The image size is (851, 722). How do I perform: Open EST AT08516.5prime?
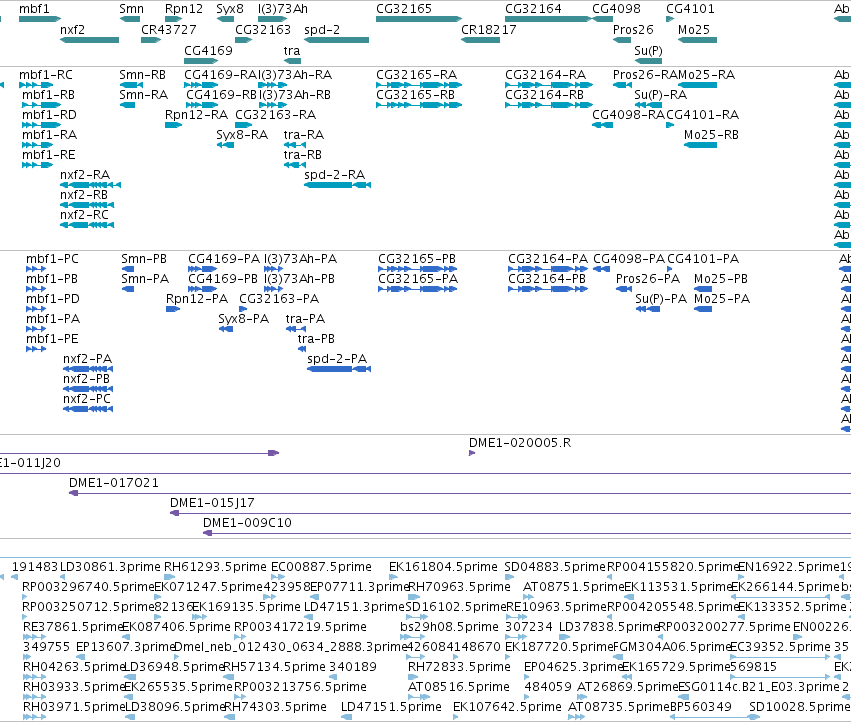pos(459,687)
